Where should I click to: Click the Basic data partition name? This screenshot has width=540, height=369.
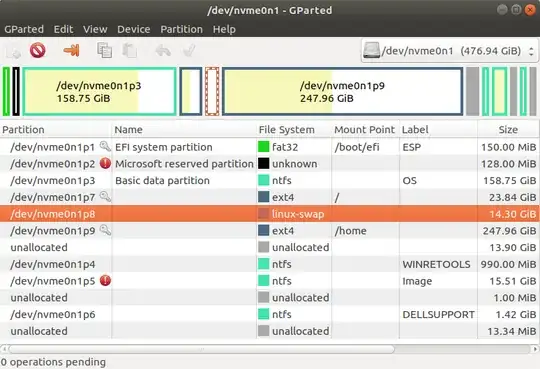coord(162,181)
